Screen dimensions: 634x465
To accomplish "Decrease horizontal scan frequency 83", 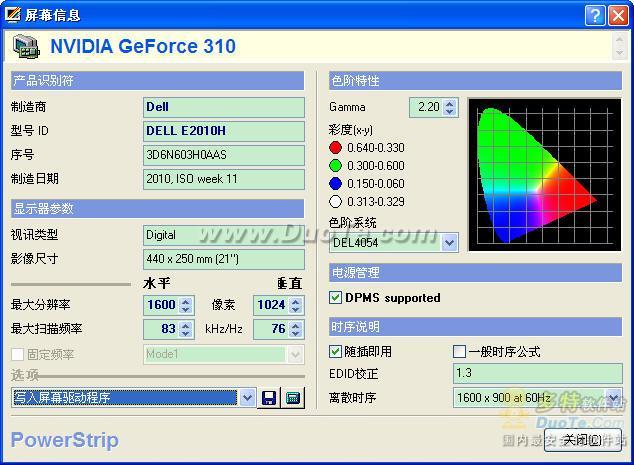I will pyautogui.click(x=186, y=334).
